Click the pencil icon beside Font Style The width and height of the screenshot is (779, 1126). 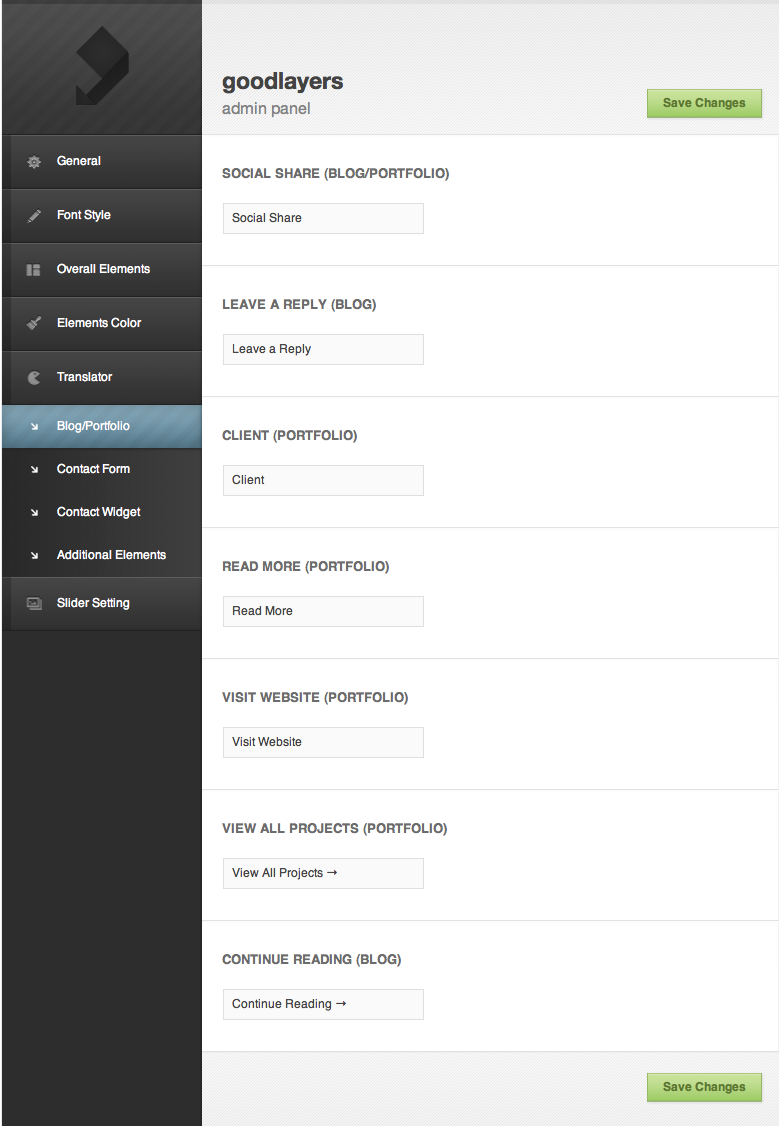[34, 216]
